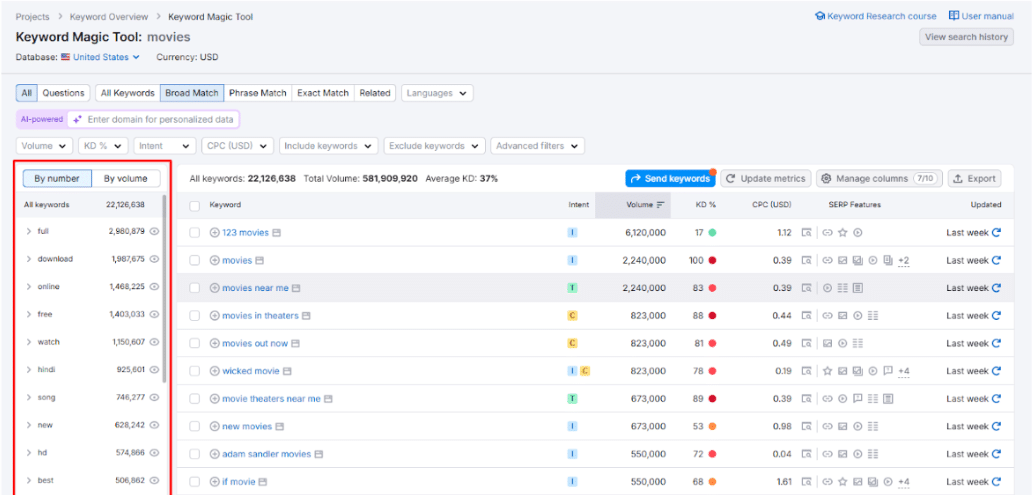Open the CPC (USD) filter dropdown
The width and height of the screenshot is (1035, 495).
238,146
